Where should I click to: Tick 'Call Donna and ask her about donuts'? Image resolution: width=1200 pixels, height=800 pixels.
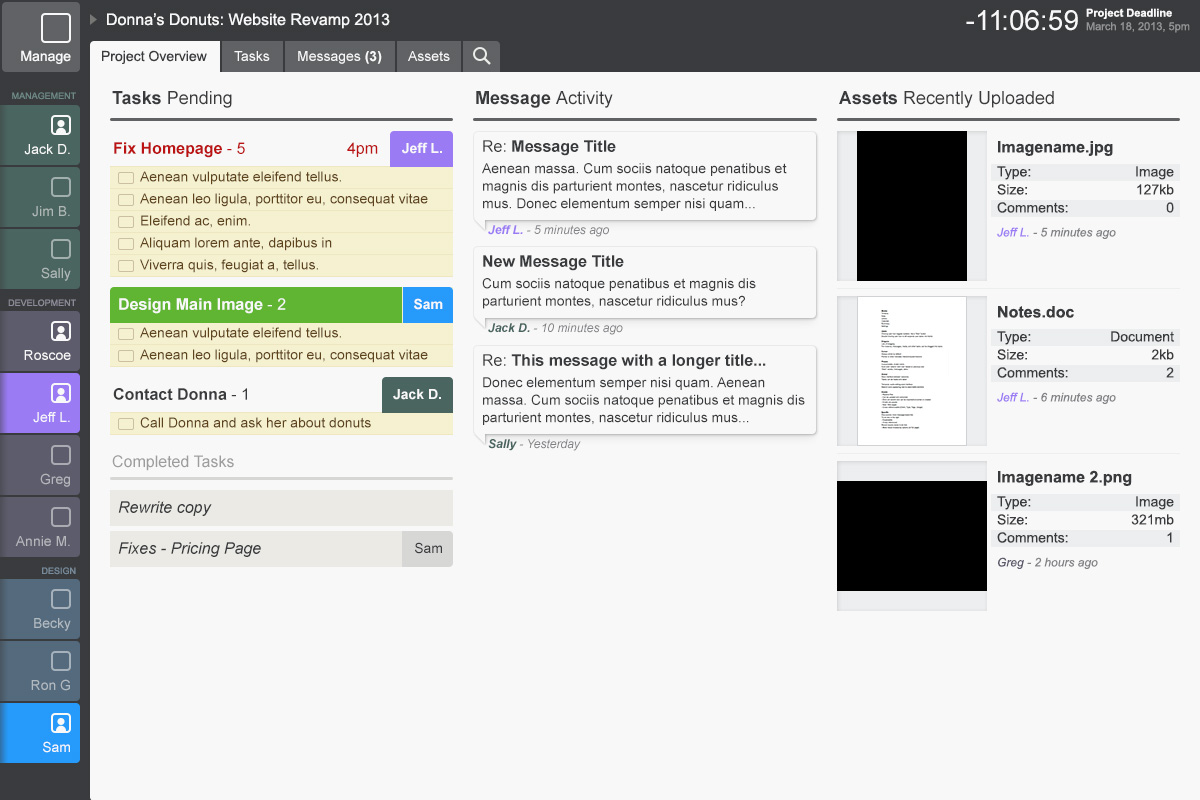[126, 423]
